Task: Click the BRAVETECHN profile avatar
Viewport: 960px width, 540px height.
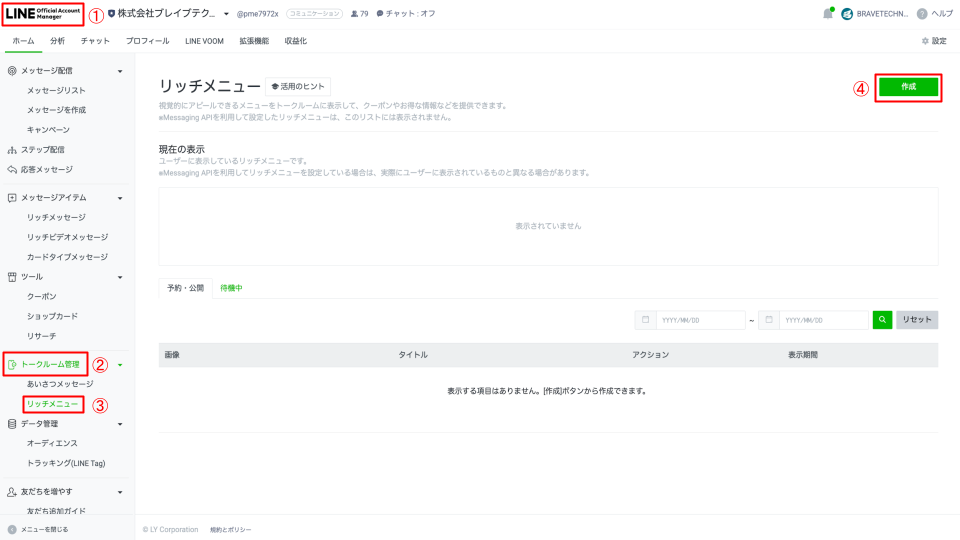Action: 847,14
